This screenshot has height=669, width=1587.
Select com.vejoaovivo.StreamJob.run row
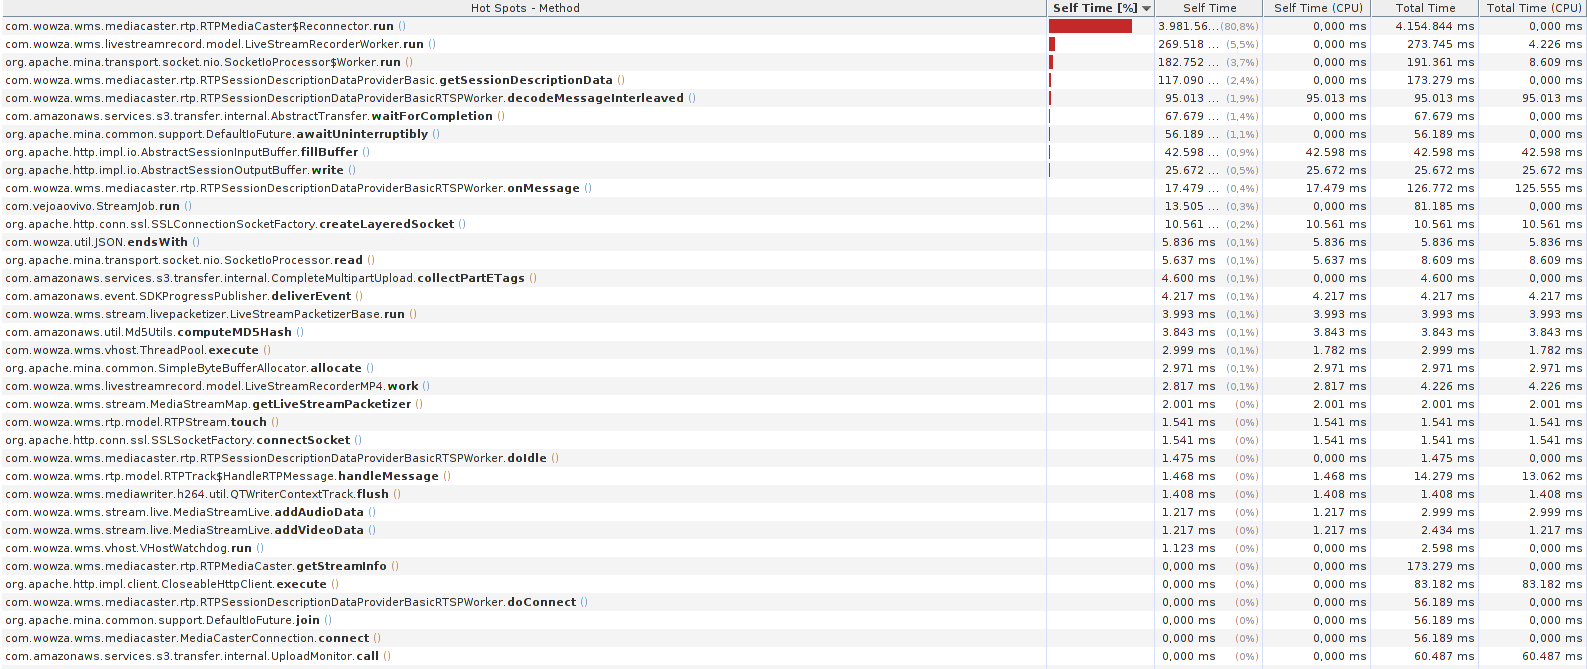pyautogui.click(x=793, y=206)
